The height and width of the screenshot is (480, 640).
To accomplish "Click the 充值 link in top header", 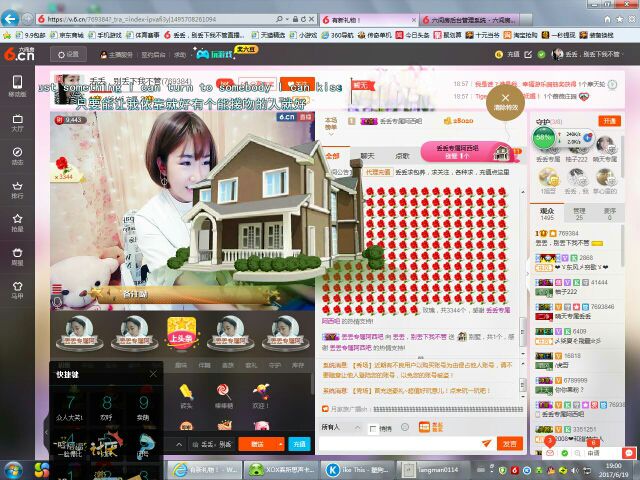I will point(513,54).
